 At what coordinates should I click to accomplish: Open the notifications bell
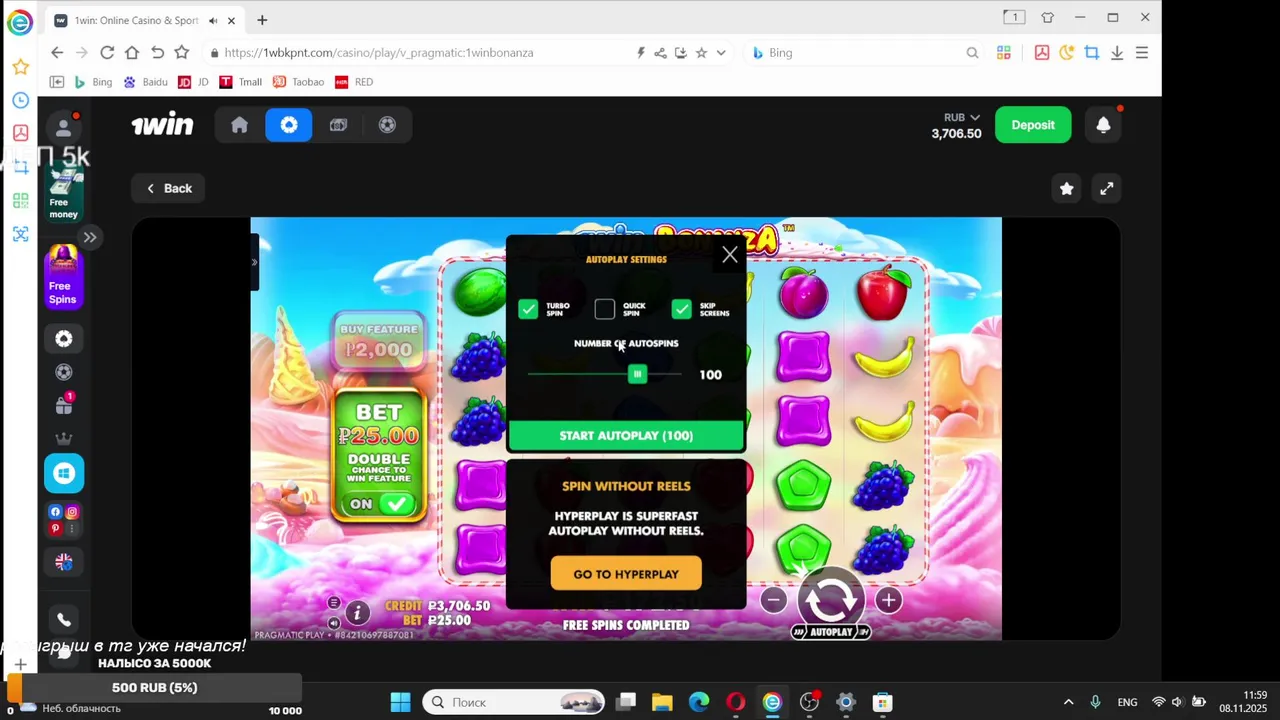pyautogui.click(x=1103, y=125)
